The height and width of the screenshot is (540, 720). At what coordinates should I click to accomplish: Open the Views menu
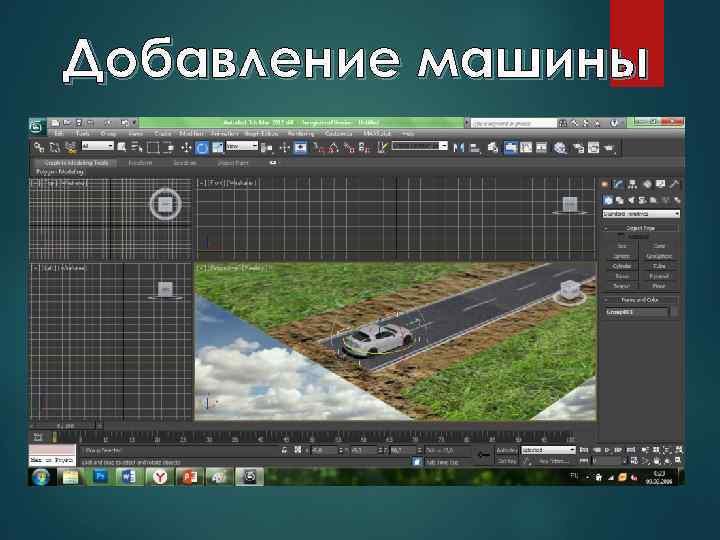point(135,134)
